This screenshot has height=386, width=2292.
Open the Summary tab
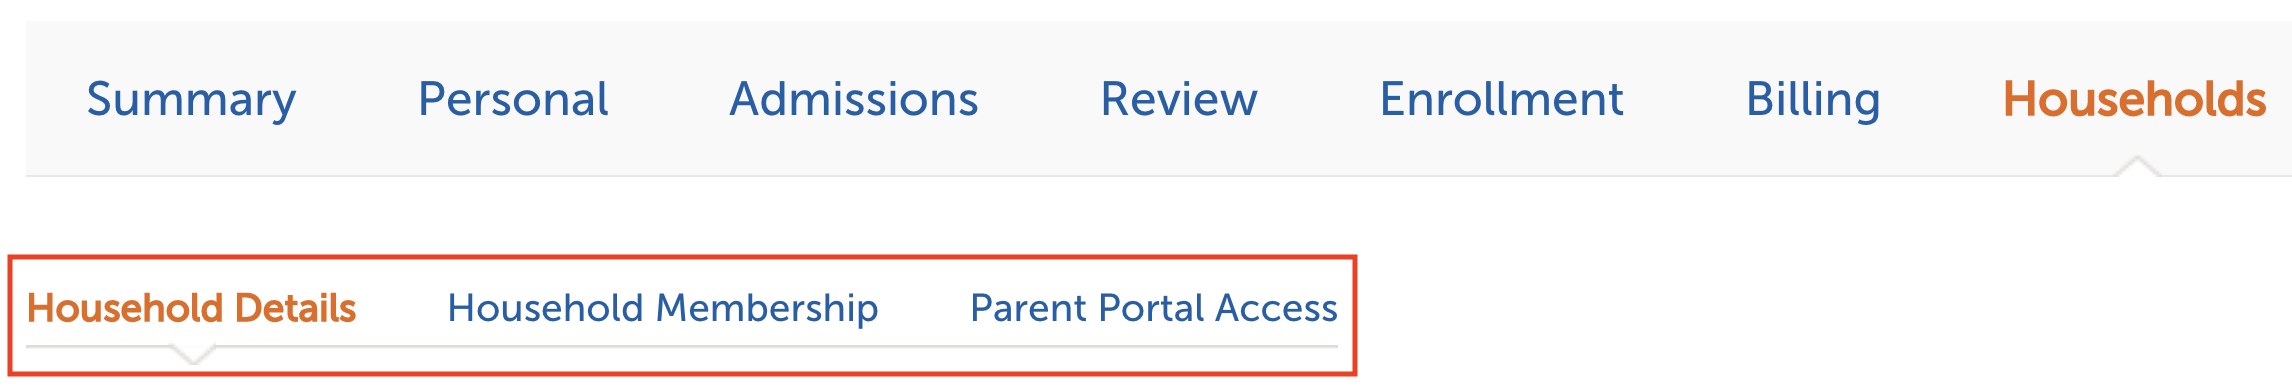(x=191, y=100)
